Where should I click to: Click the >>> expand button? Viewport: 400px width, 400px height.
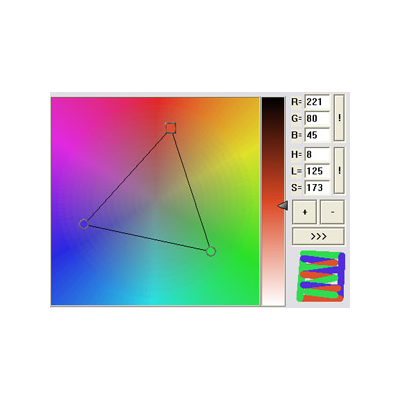point(318,236)
